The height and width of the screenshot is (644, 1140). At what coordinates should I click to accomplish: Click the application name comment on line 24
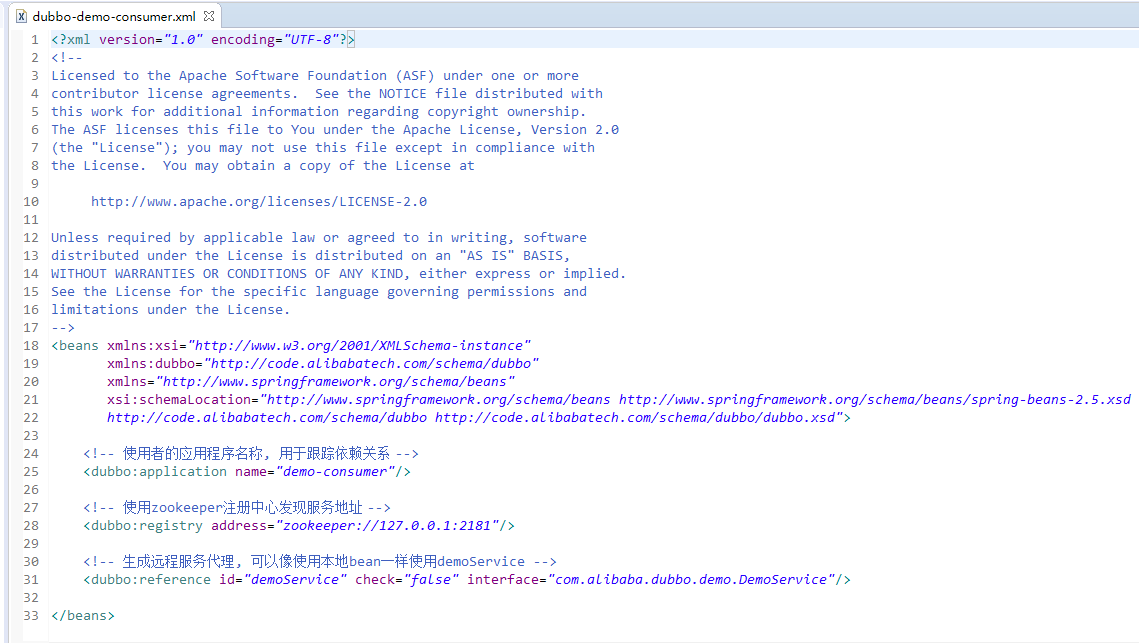pos(251,454)
